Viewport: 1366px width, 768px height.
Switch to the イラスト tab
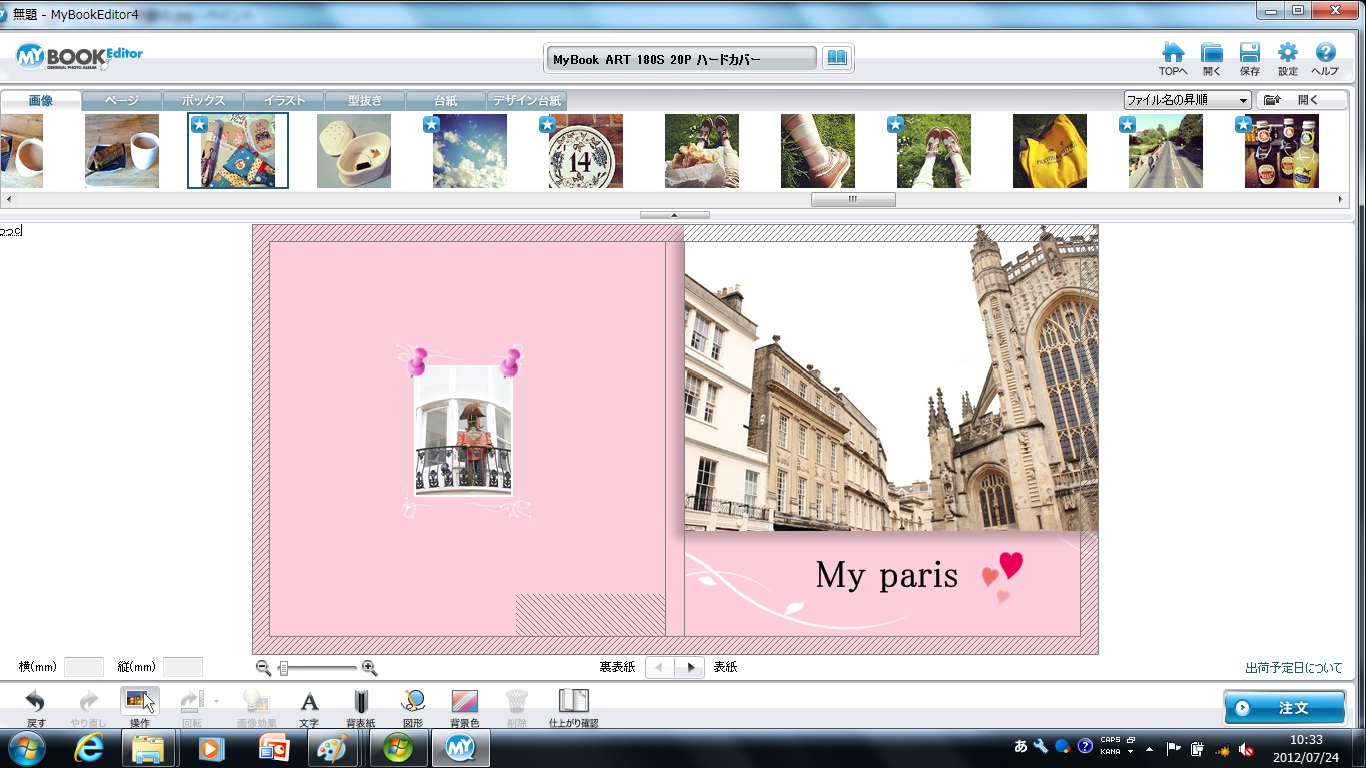[x=284, y=101]
